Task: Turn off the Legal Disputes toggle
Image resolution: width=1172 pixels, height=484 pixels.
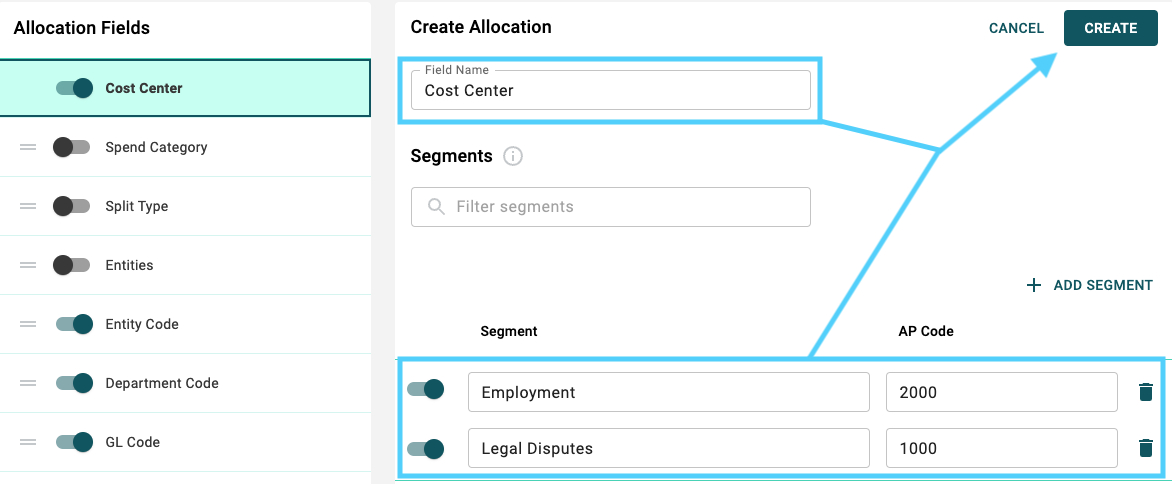Action: click(425, 449)
